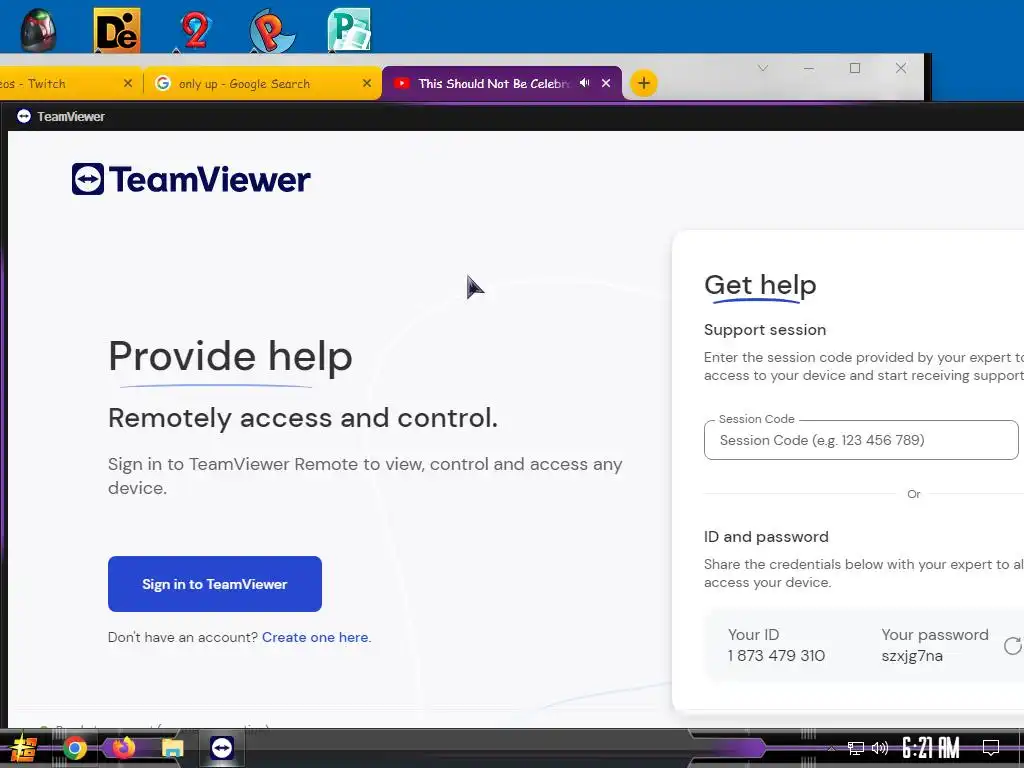Open the browser tab search dropdown chevron

tap(762, 68)
